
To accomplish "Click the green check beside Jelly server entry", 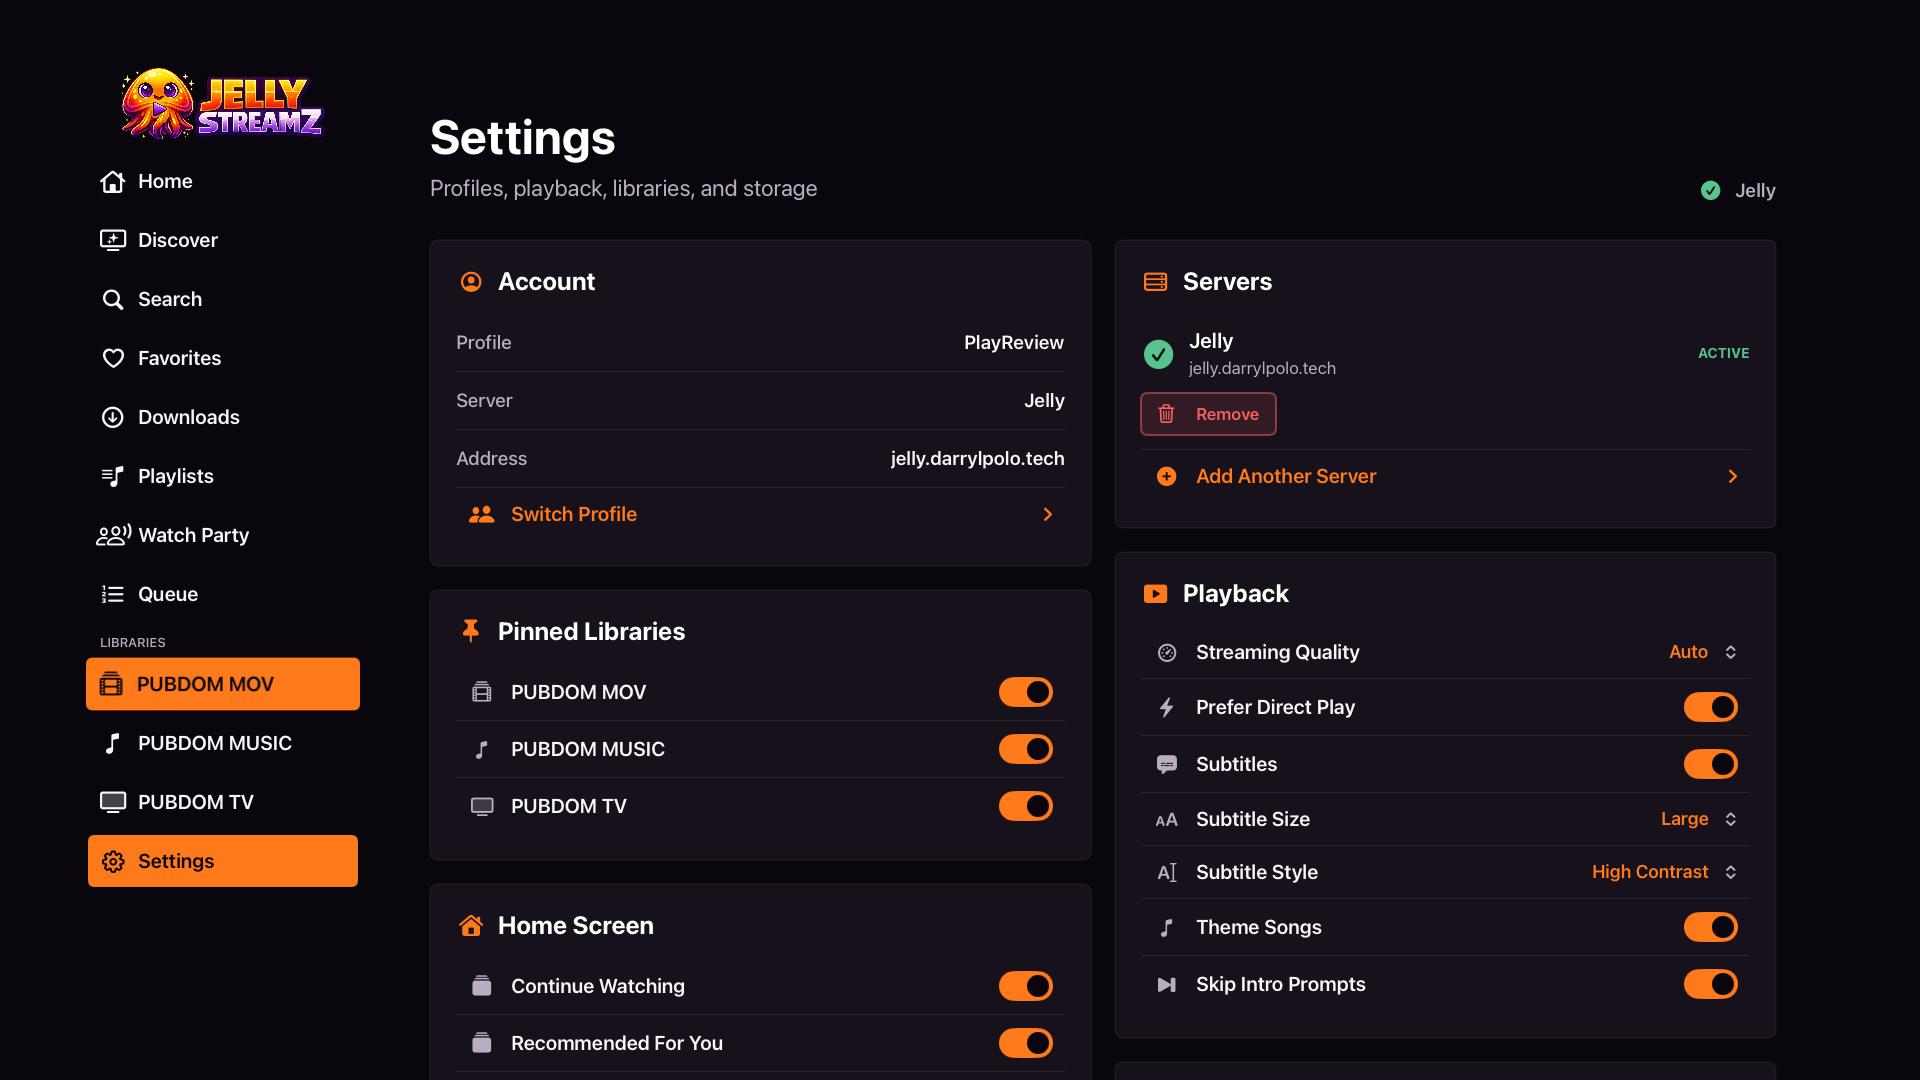I will tap(1158, 354).
